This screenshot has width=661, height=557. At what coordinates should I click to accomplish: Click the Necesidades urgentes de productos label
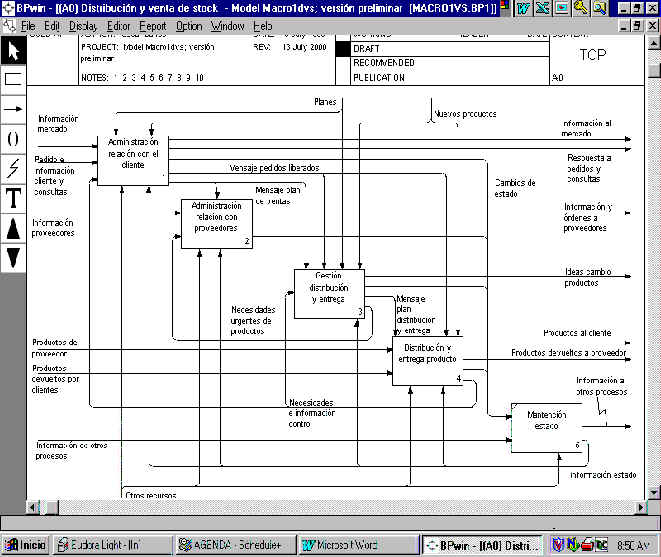pyautogui.click(x=253, y=320)
